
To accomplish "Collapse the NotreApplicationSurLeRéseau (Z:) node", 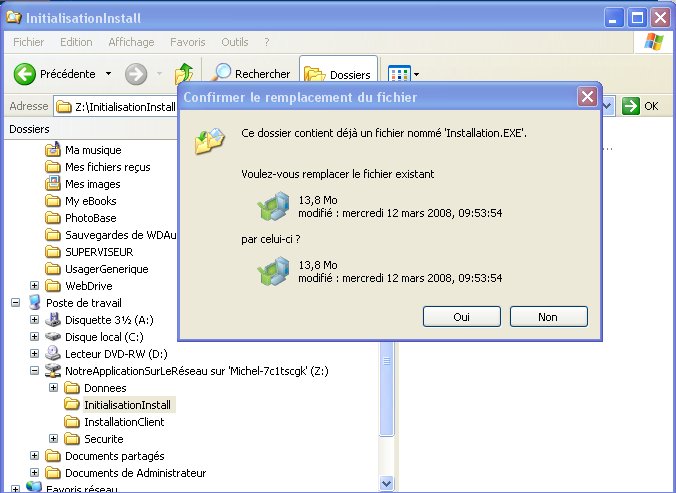I will [x=34, y=371].
